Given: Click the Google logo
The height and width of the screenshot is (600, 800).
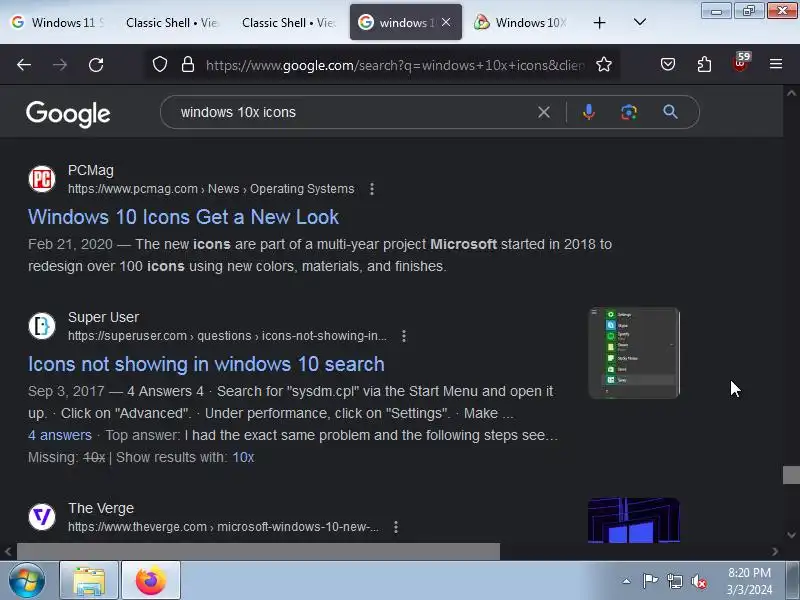Looking at the screenshot, I should (x=68, y=114).
